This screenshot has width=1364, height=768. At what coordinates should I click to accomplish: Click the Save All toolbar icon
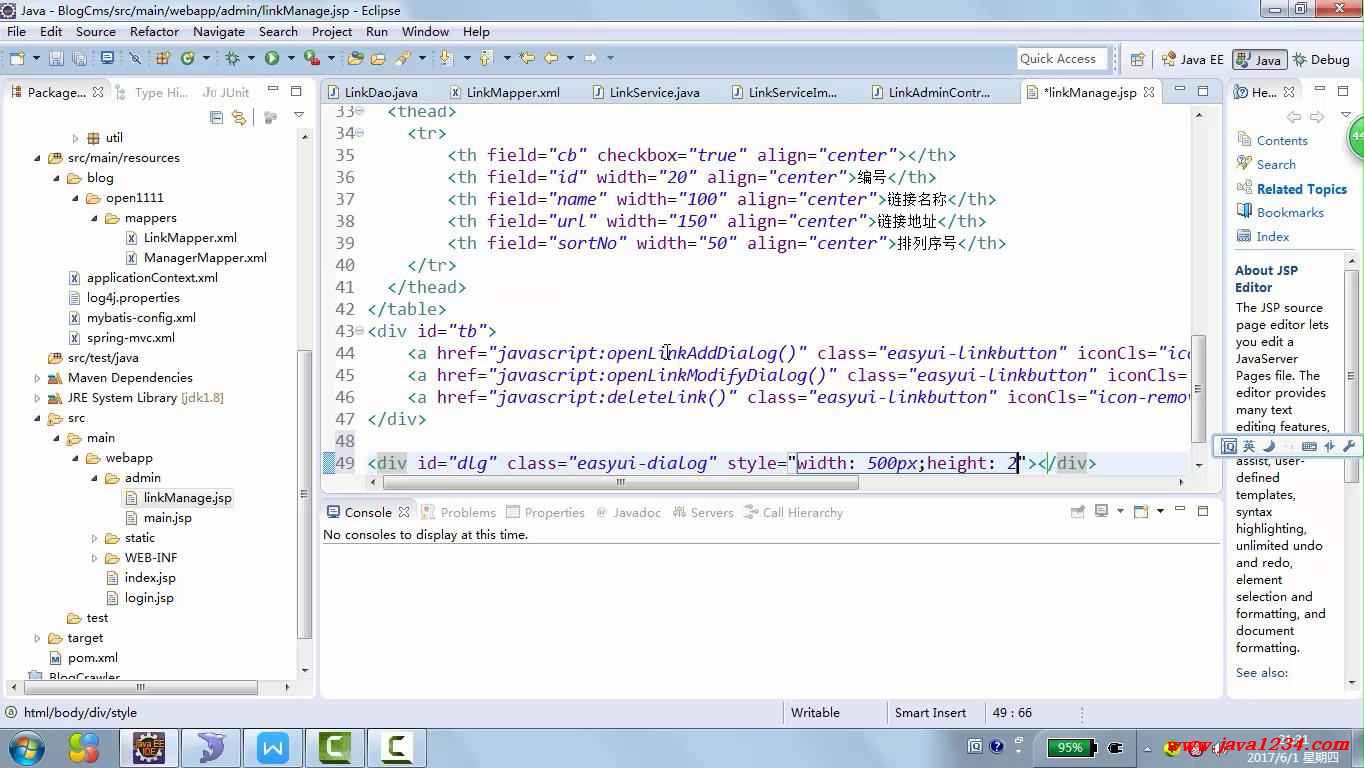point(79,58)
